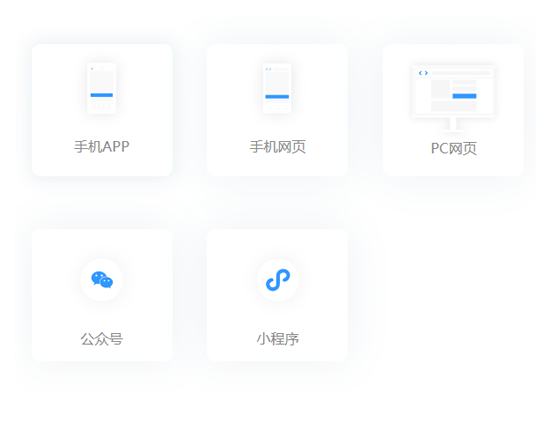
Task: Click the code brackets in the monitor illustration
Action: (423, 73)
